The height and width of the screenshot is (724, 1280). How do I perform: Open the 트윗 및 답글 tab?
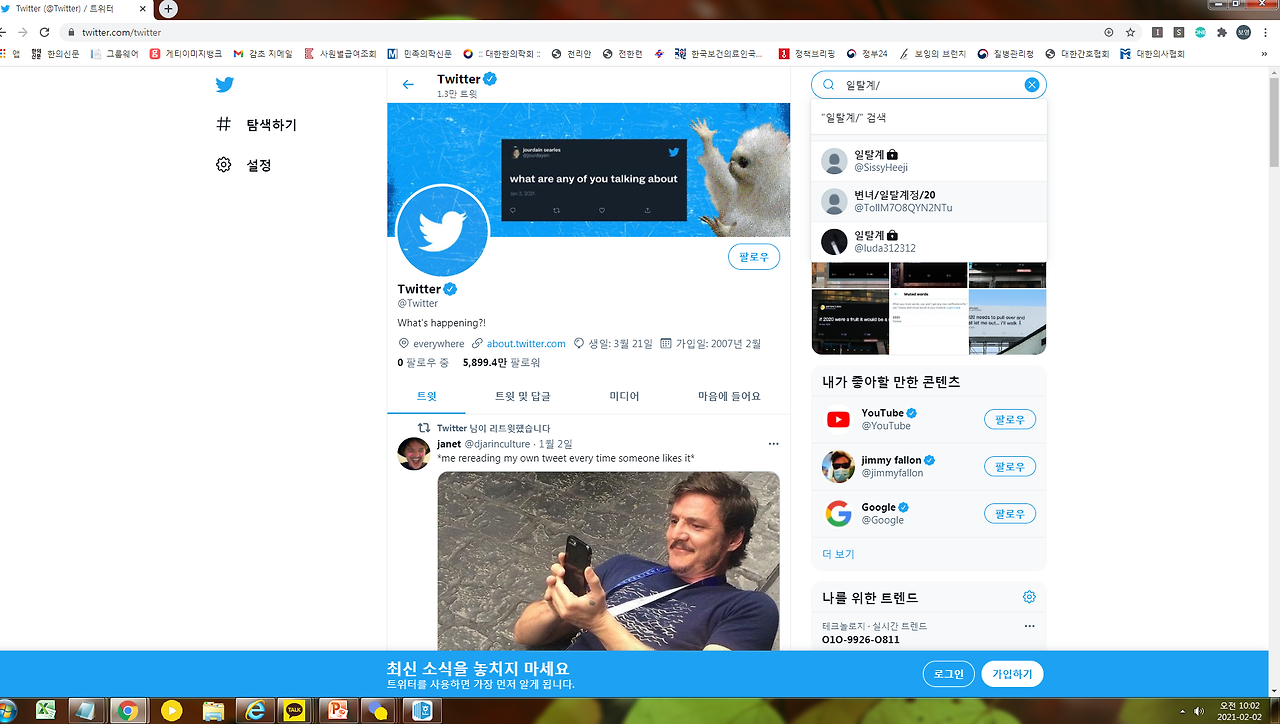(x=525, y=396)
